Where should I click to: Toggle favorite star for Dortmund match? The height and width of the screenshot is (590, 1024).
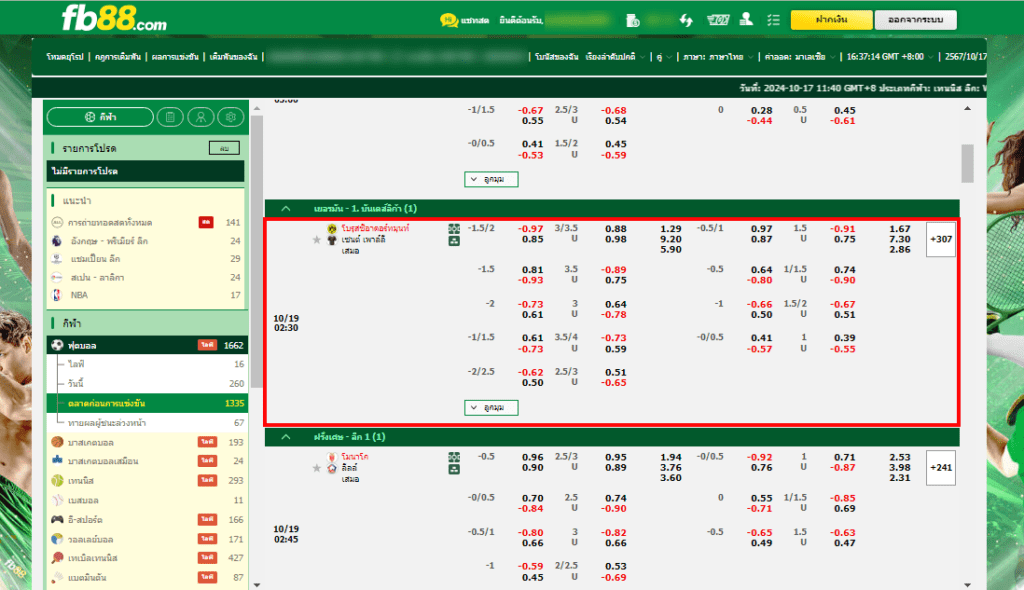[317, 240]
